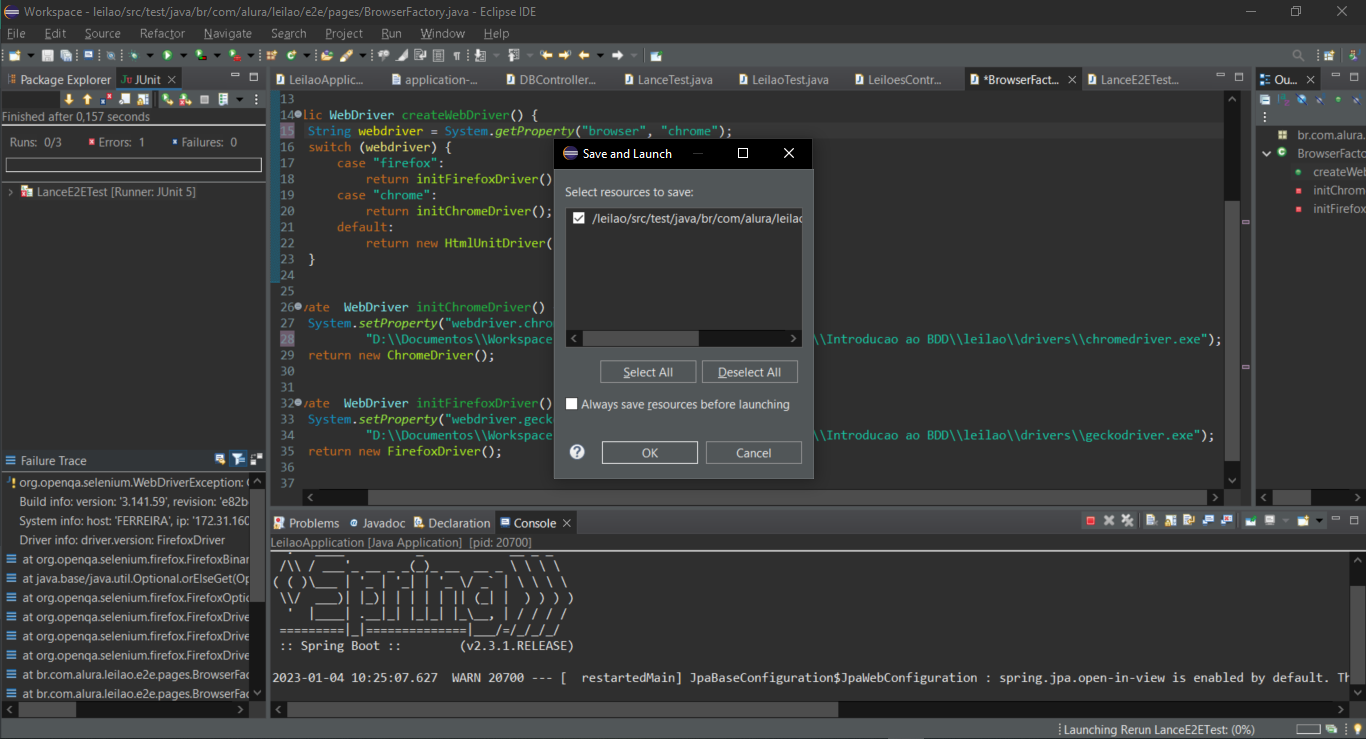Toggle Hide Static Members in Outline

click(x=1320, y=100)
